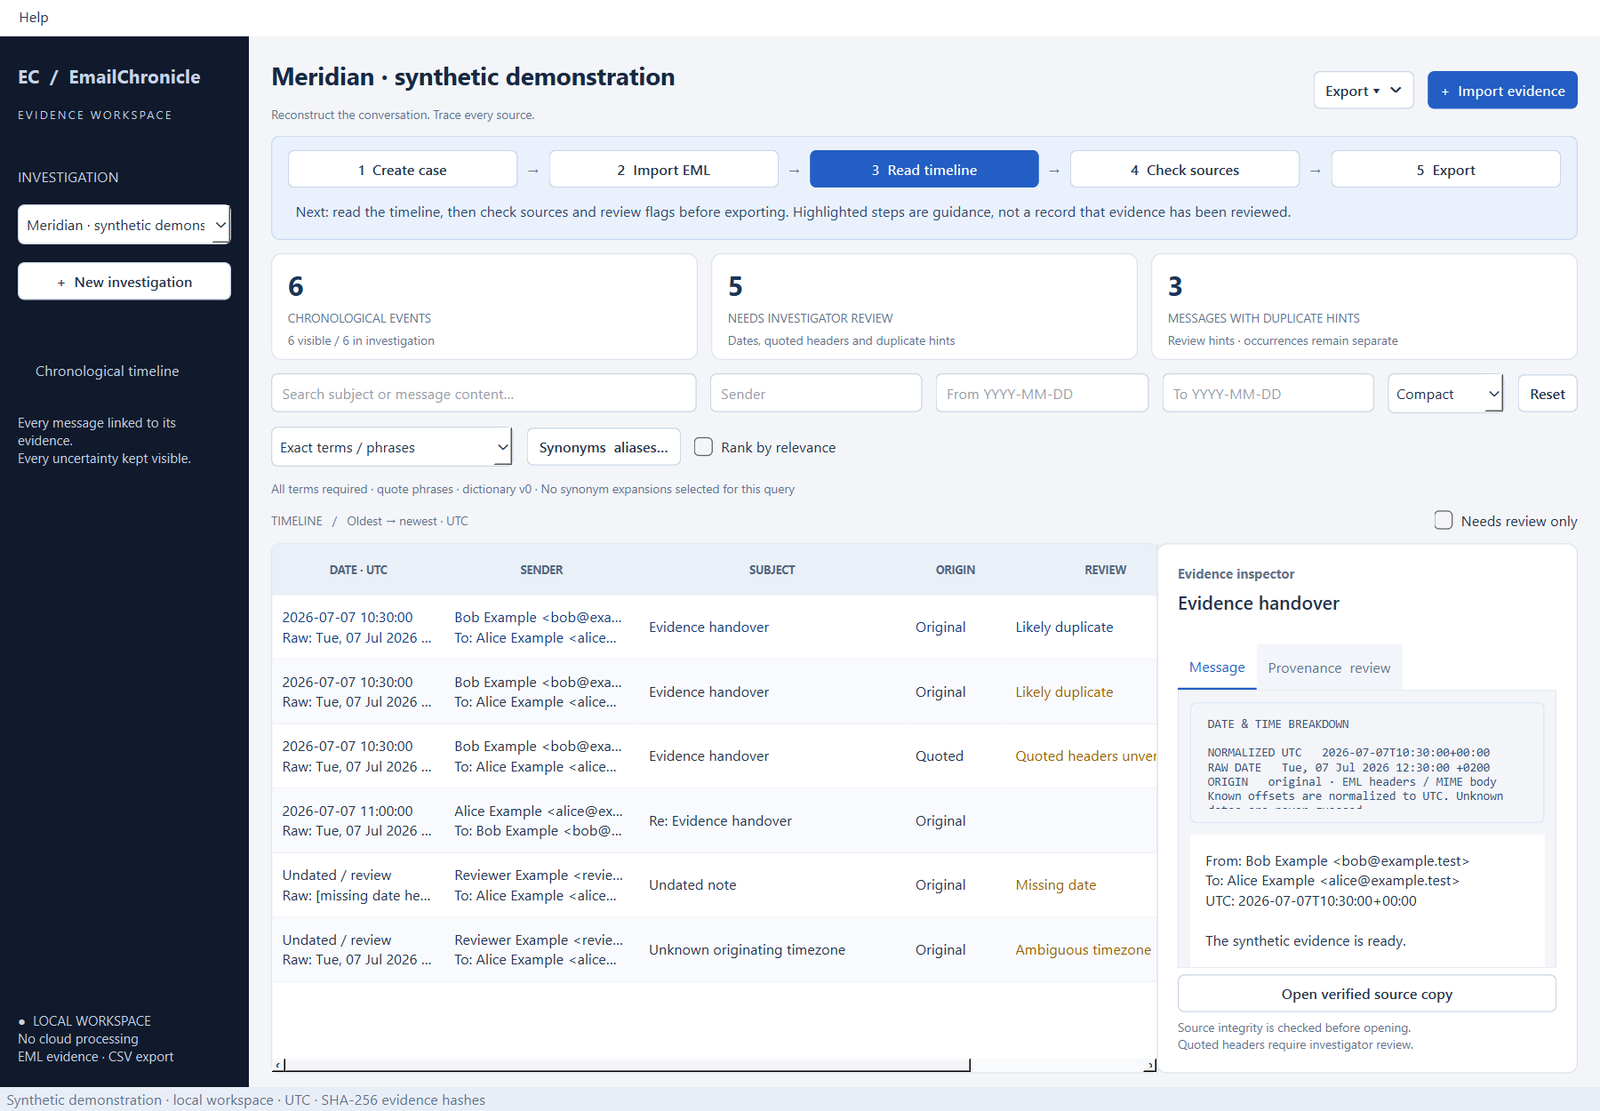
Task: Click the scrollbar's left arrow
Action: 279,1065
